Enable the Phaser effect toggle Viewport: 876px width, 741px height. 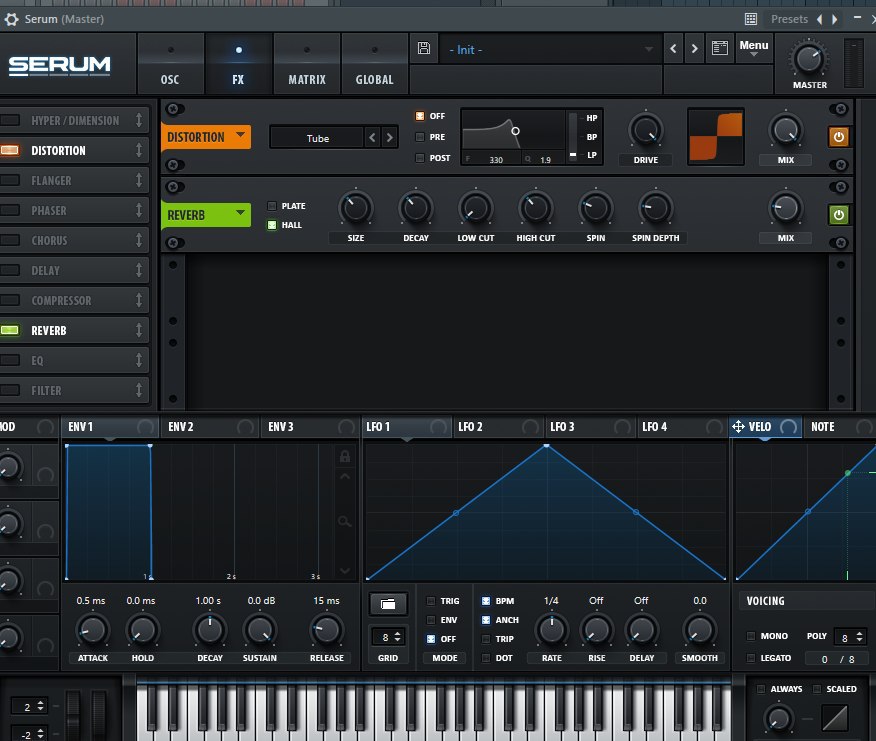coord(10,210)
